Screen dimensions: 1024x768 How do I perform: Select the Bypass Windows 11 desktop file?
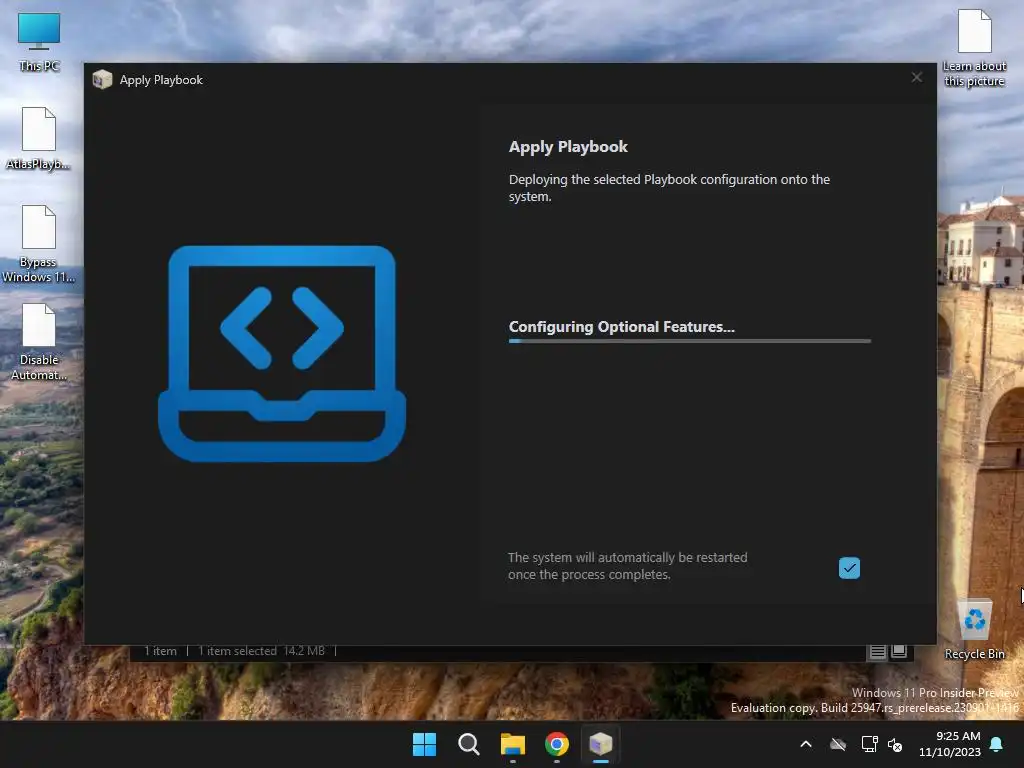pyautogui.click(x=39, y=244)
